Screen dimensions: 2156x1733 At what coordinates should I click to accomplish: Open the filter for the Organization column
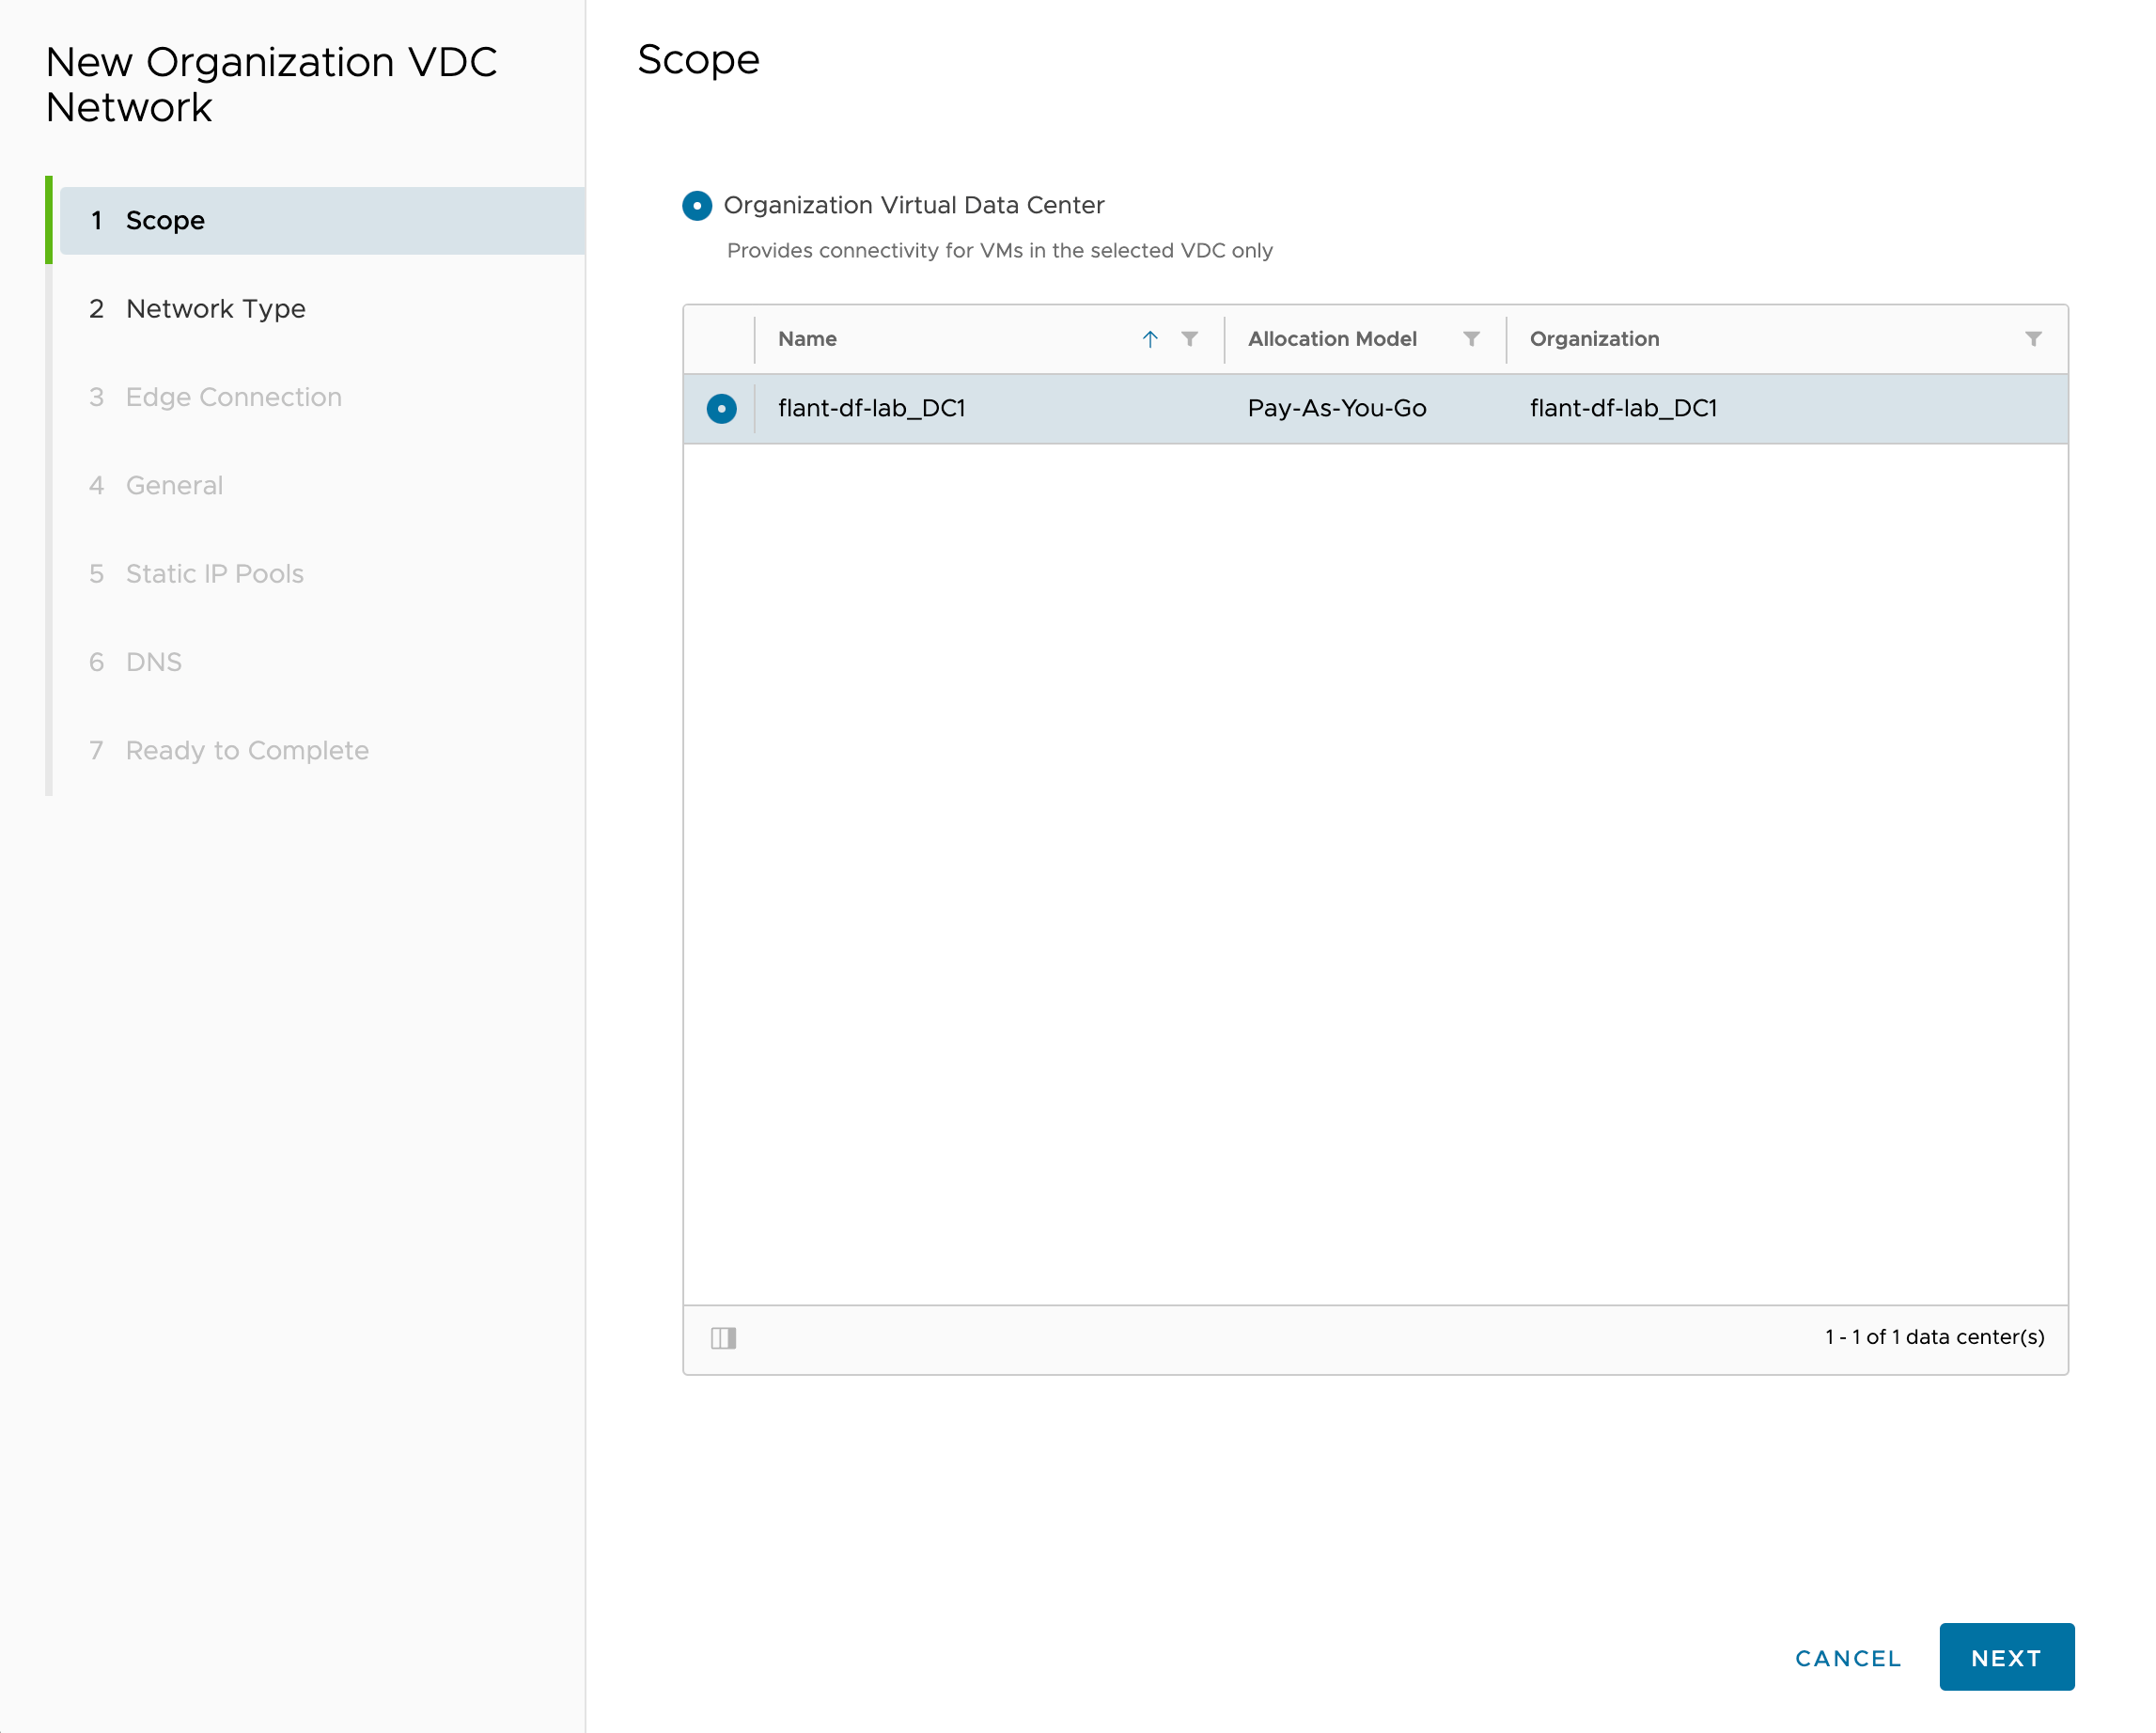pos(2034,340)
